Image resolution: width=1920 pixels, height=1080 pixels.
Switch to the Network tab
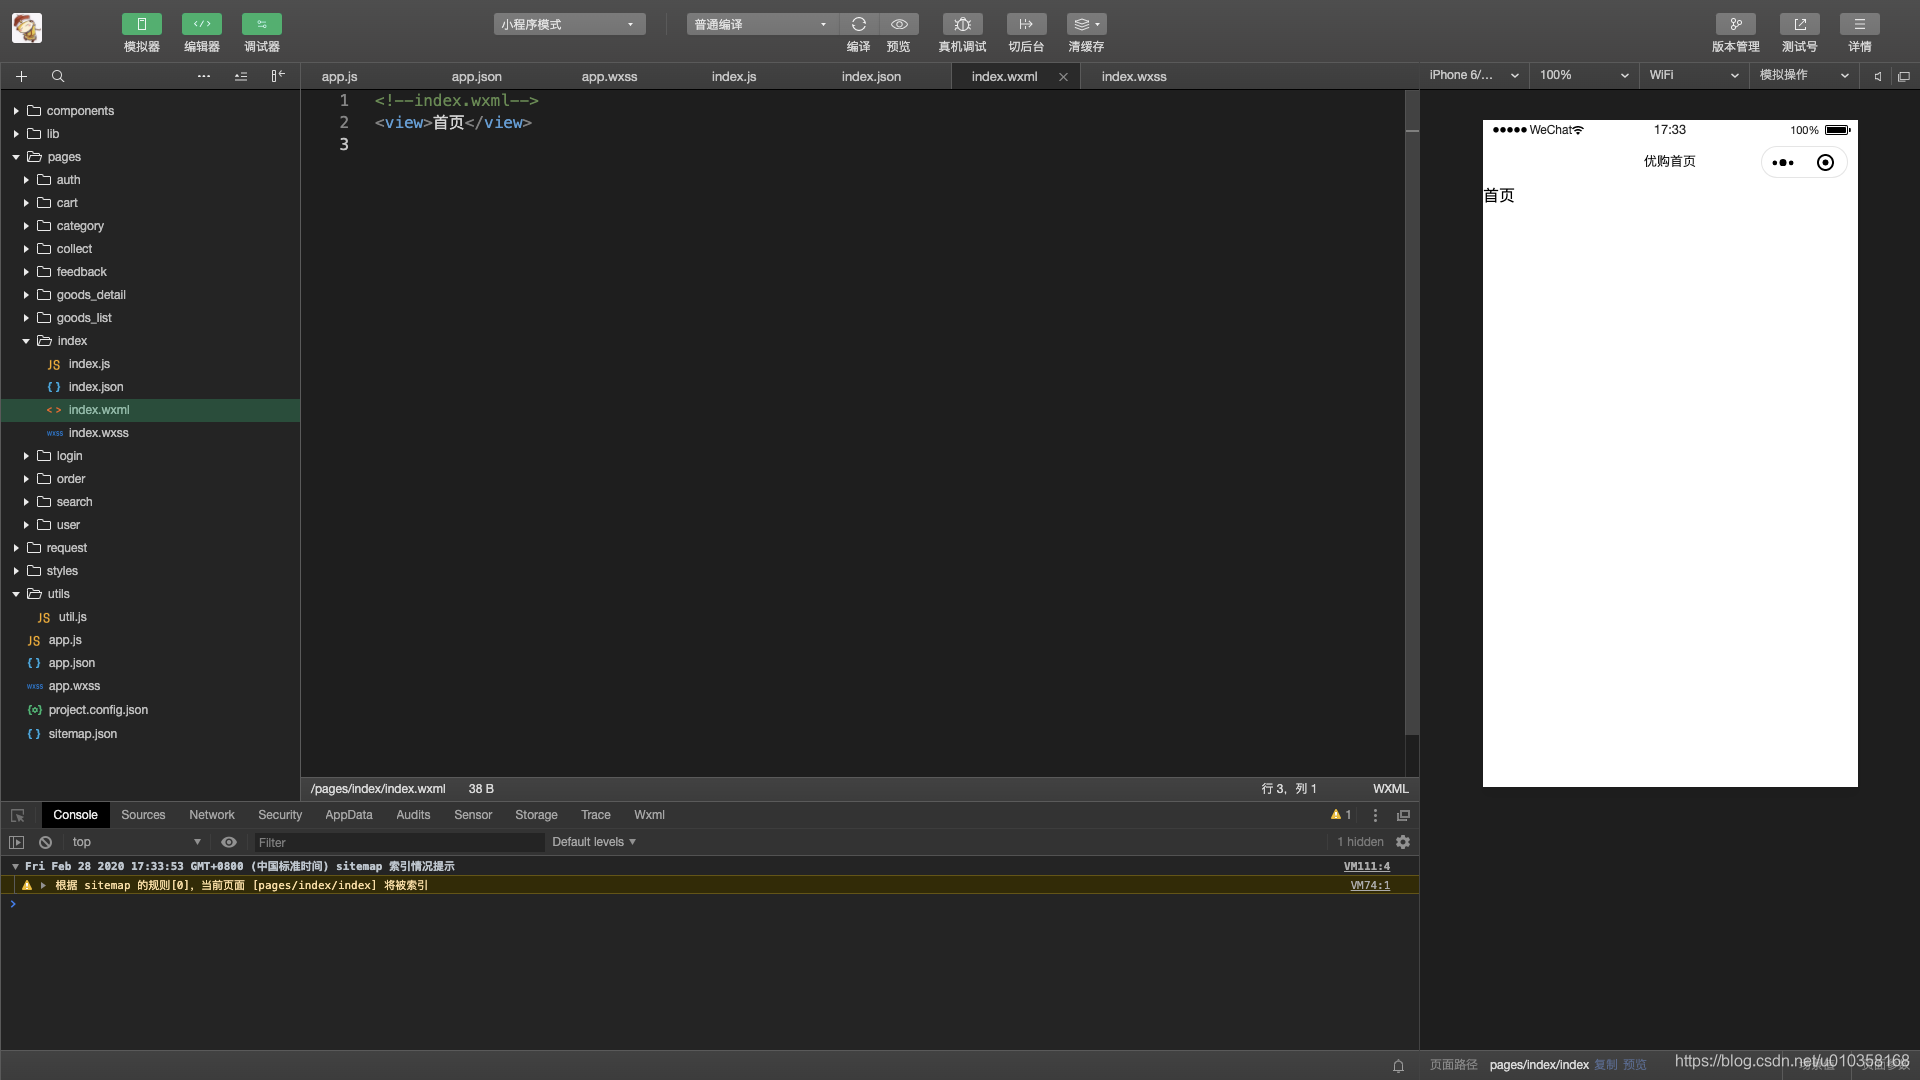tap(211, 815)
